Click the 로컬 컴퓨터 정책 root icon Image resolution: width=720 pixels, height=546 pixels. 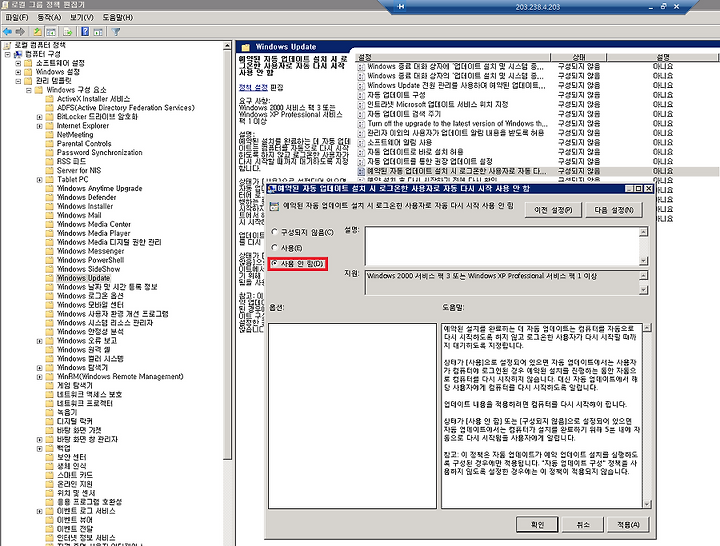[x=7, y=45]
